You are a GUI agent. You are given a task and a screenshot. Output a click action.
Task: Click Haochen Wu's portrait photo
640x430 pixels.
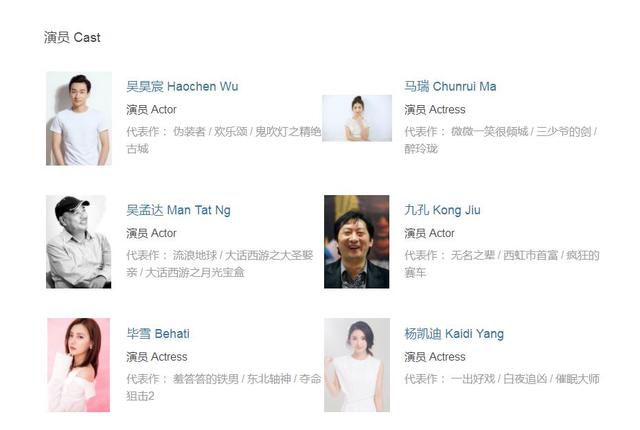79,119
